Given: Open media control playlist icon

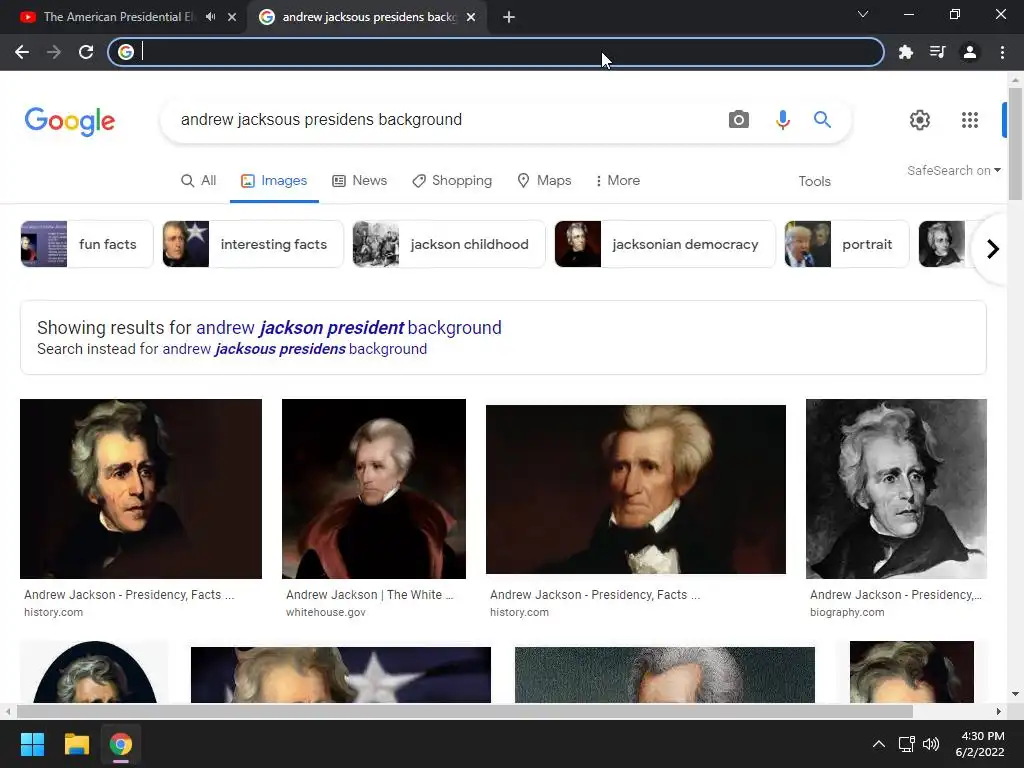Looking at the screenshot, I should click(937, 52).
